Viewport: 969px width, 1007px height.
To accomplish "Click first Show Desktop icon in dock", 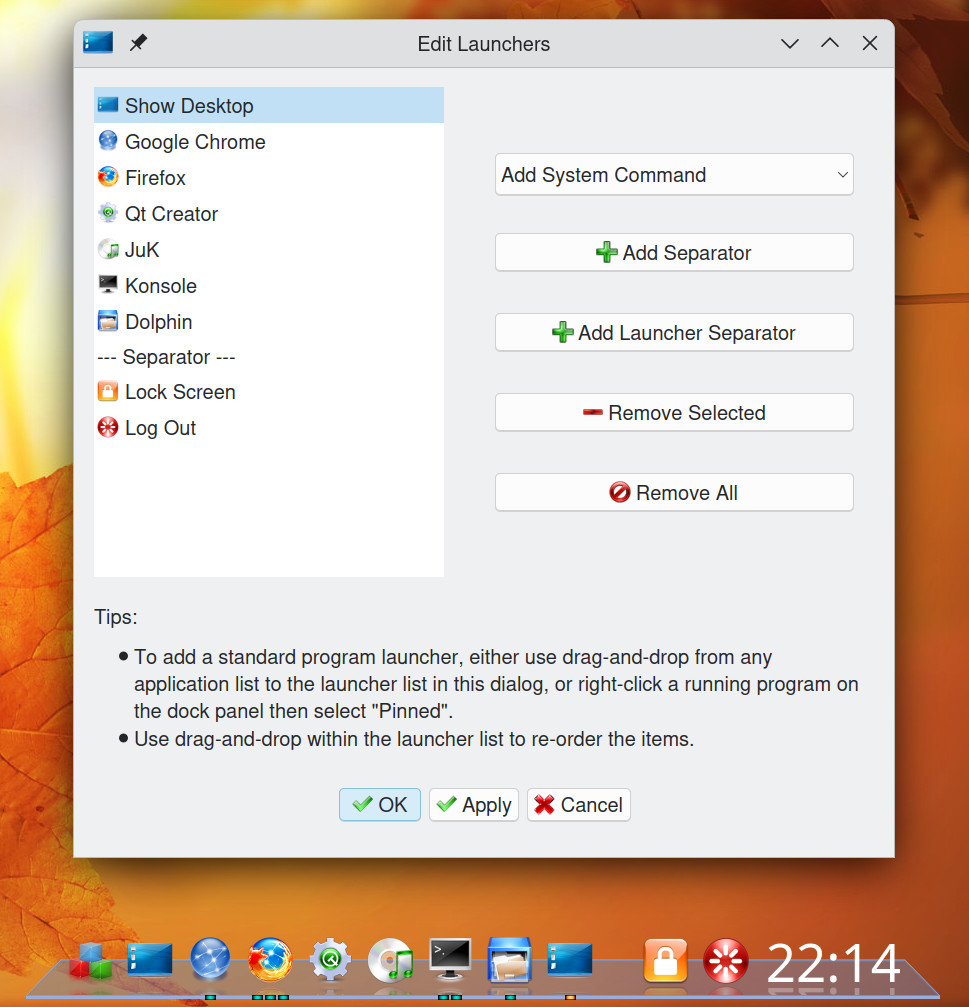I will coord(150,960).
